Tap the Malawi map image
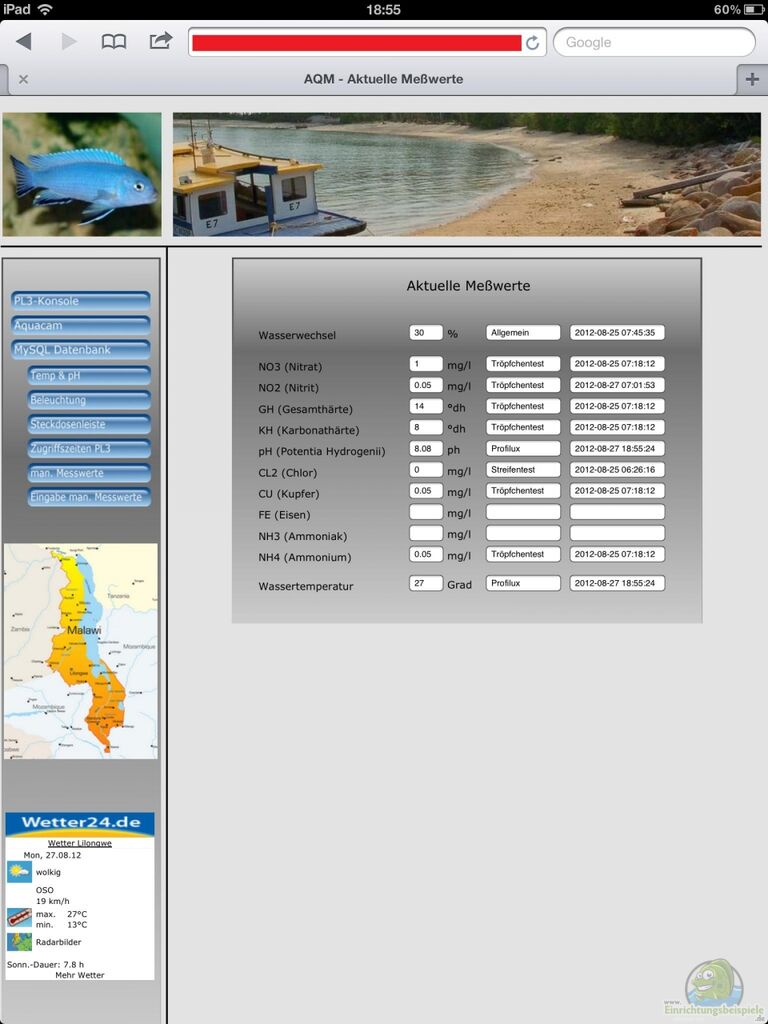Image resolution: width=768 pixels, height=1024 pixels. point(80,650)
